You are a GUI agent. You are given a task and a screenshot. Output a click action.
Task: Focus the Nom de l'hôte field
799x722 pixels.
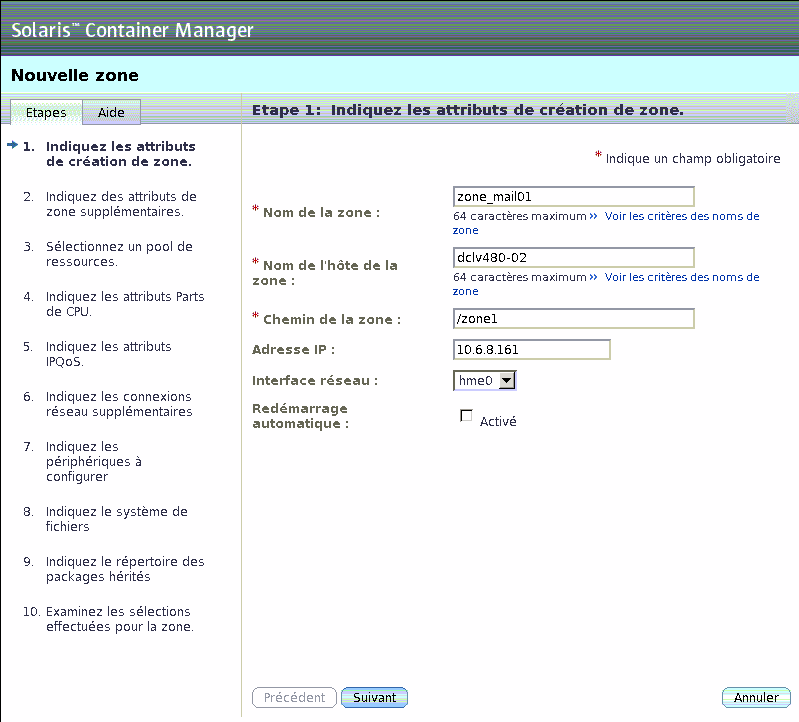pyautogui.click(x=574, y=257)
